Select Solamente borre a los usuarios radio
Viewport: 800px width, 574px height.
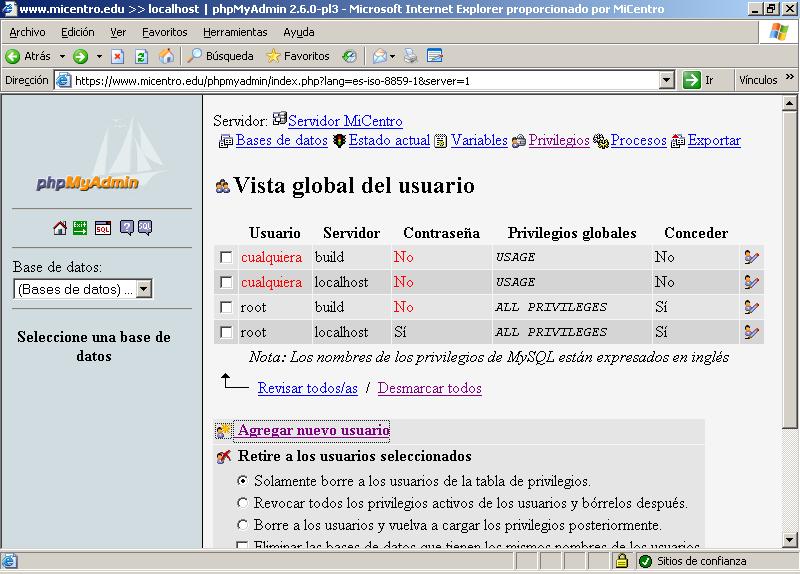pos(243,481)
